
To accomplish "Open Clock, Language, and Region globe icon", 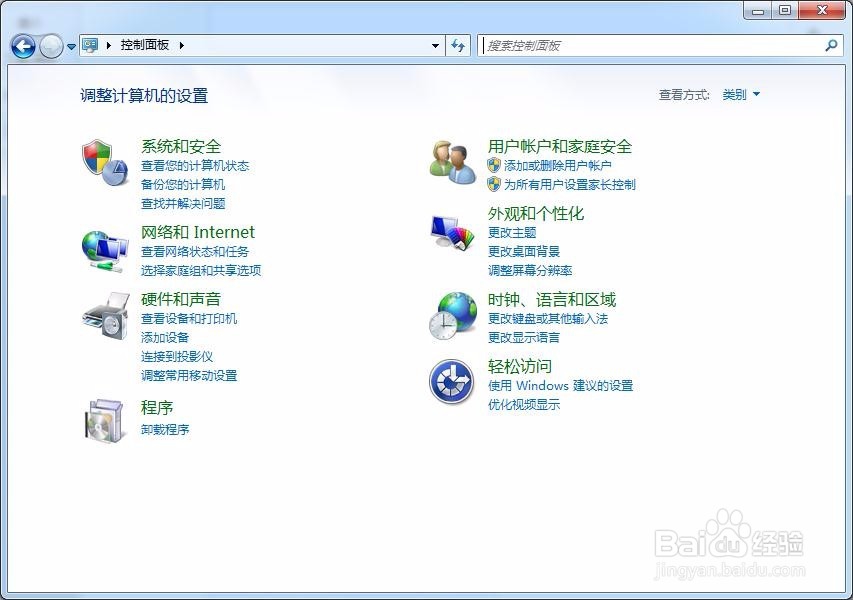I will pyautogui.click(x=452, y=314).
